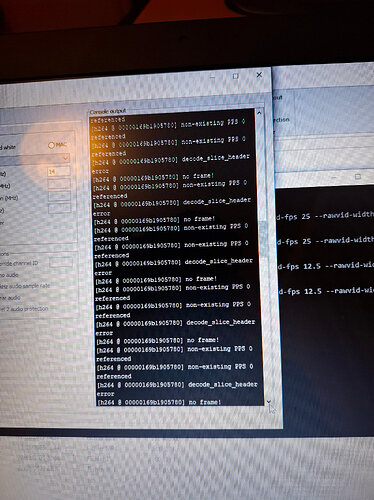The height and width of the screenshot is (500, 374).
Task: Toggle the no audio option
Action: coord(9,275)
